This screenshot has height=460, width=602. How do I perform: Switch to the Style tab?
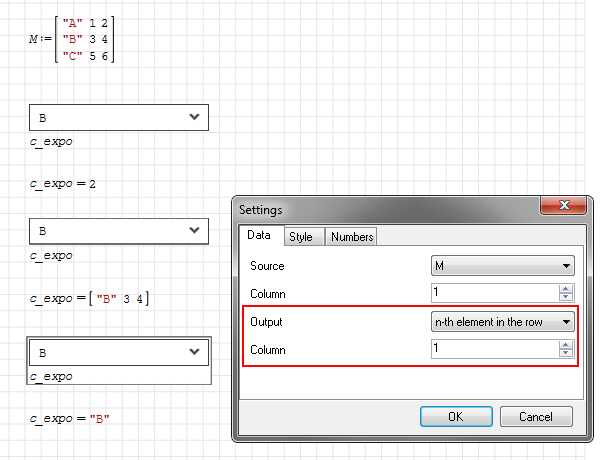coord(300,237)
